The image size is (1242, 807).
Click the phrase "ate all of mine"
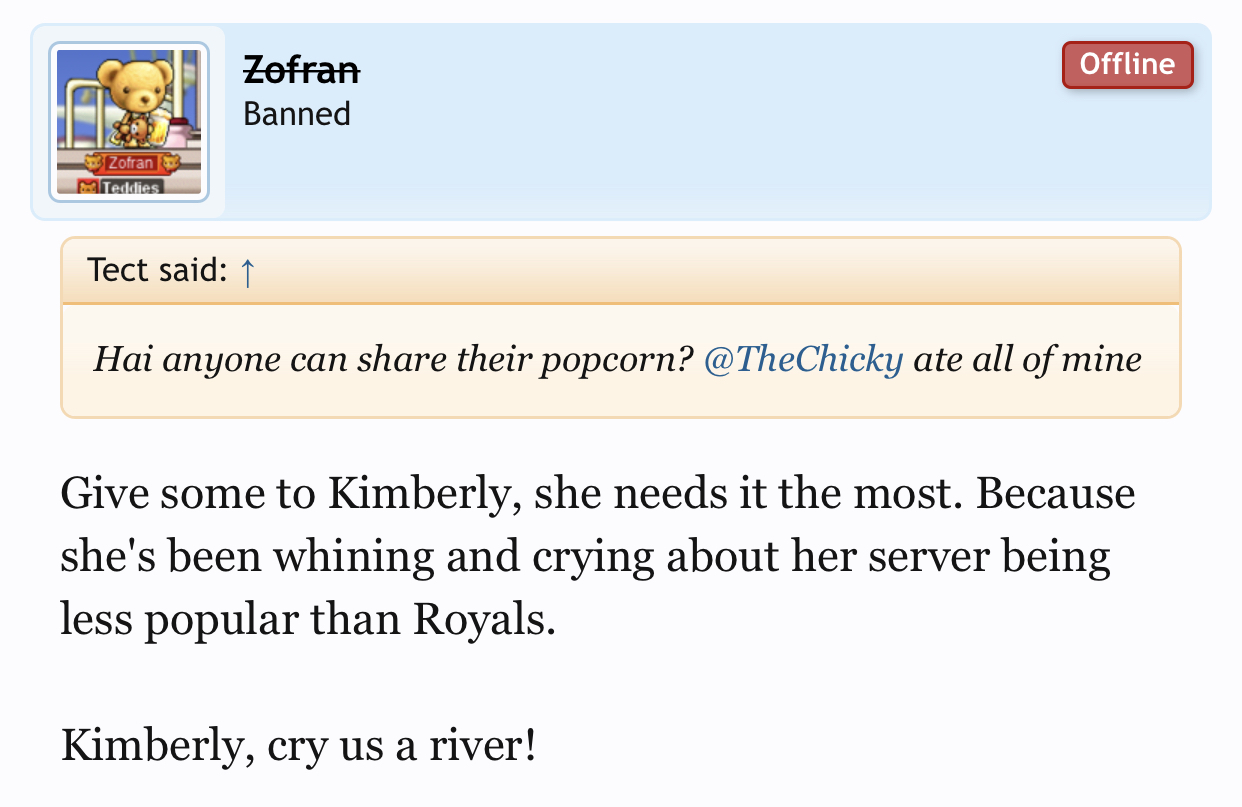(x=1027, y=360)
